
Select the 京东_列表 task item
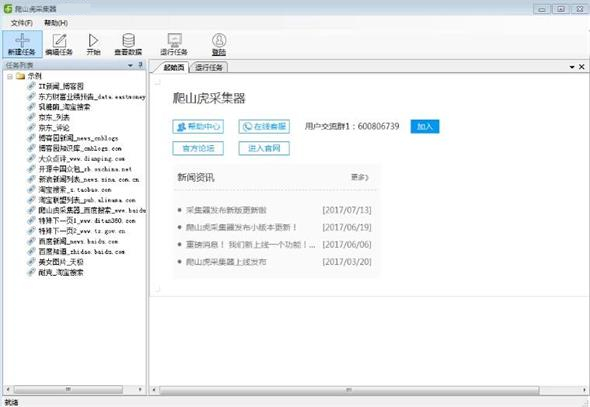pos(54,117)
